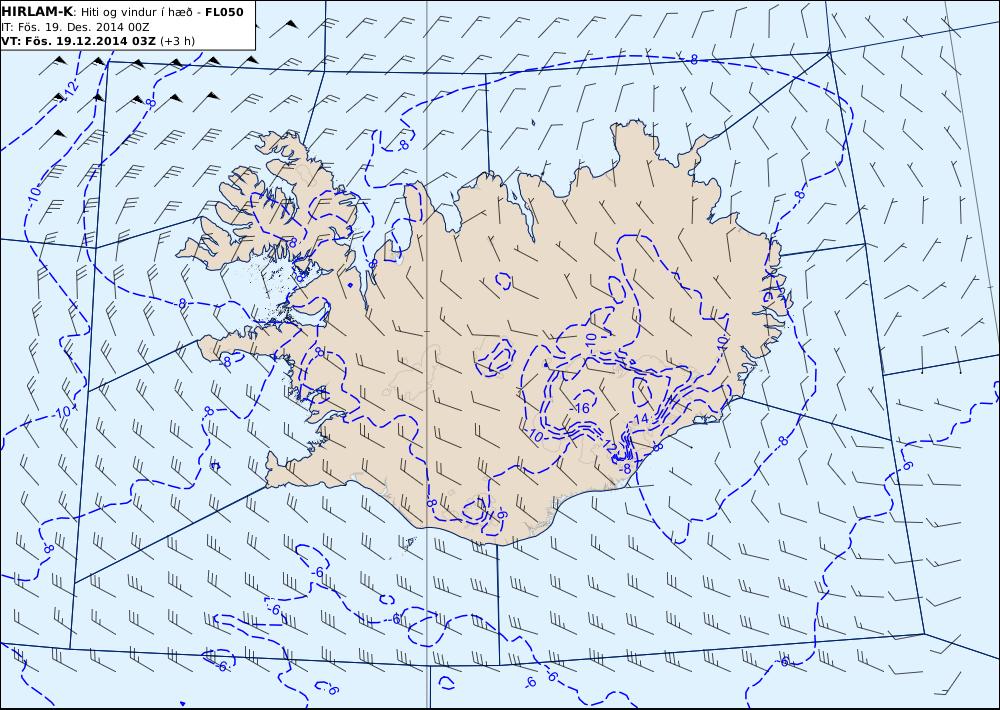Click the 'Hiti og vindur í hæð' caption

coord(136,12)
